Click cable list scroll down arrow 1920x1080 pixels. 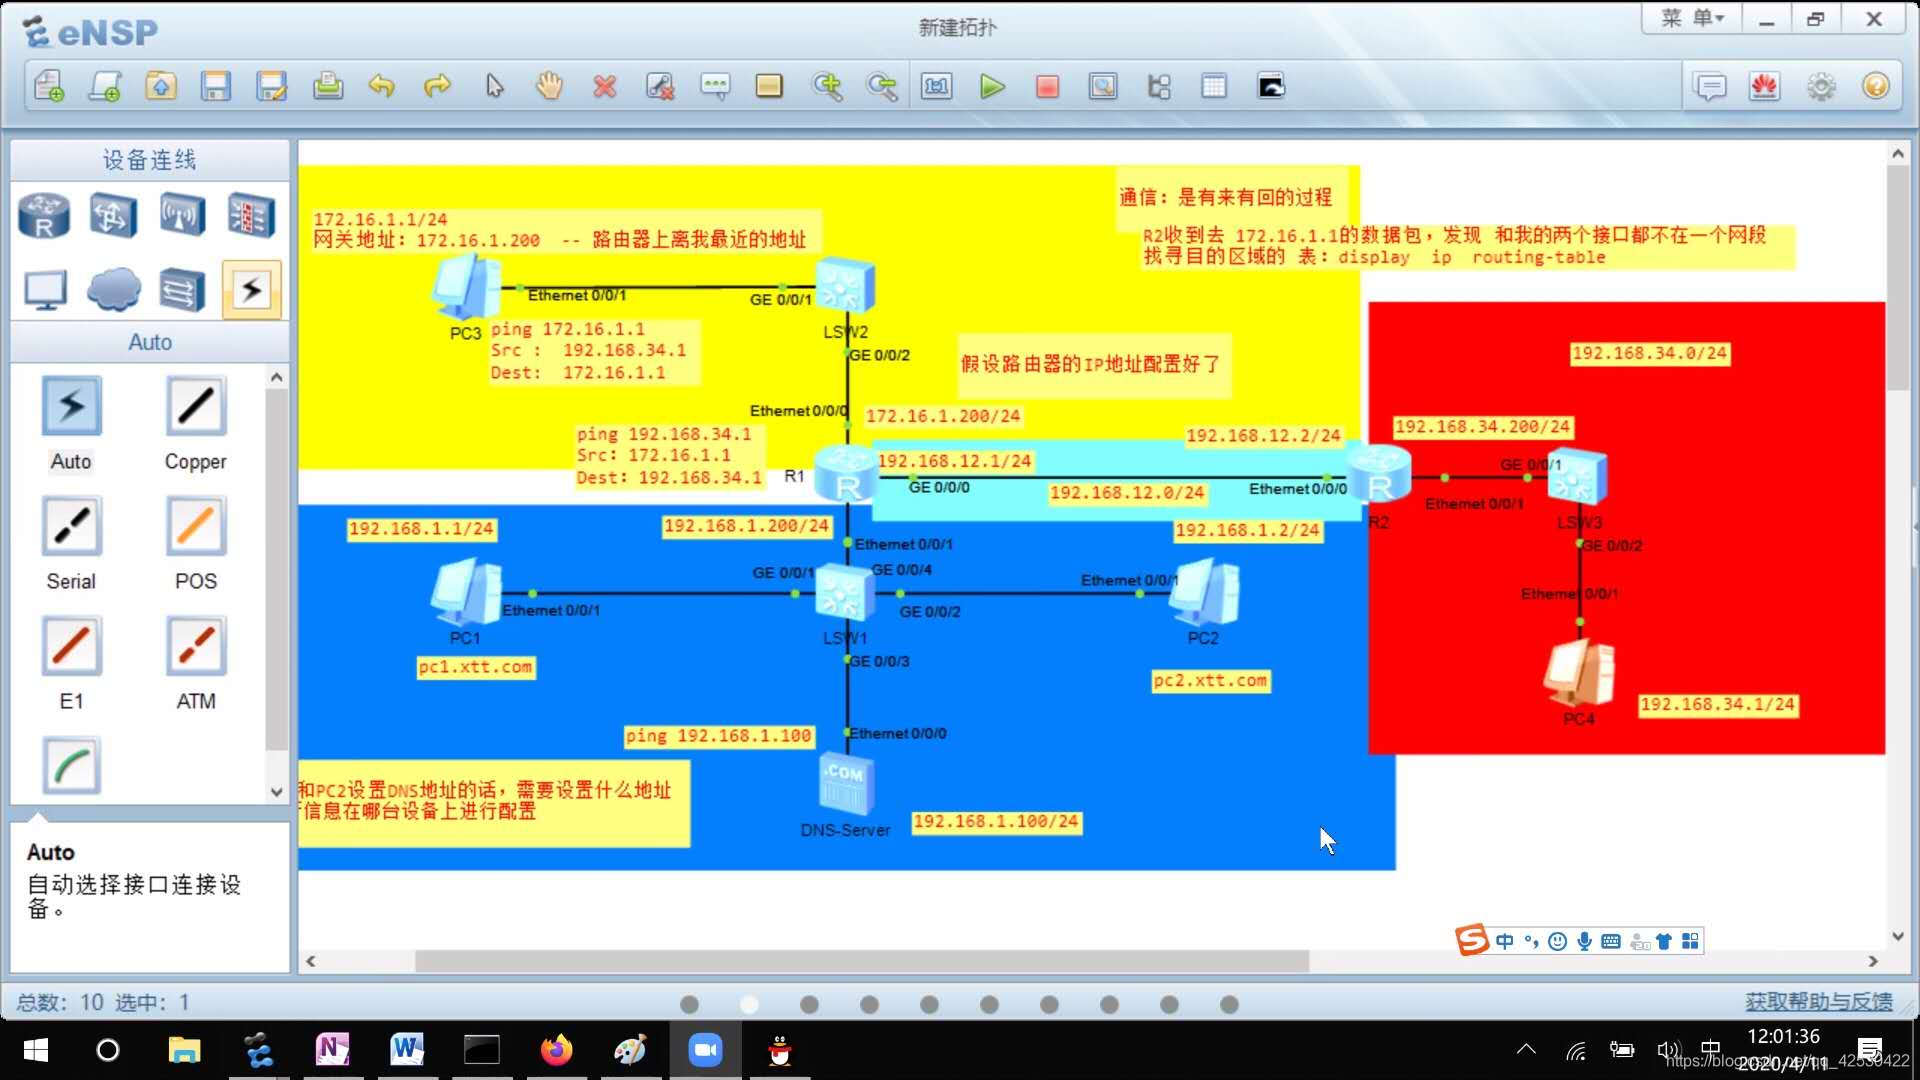pyautogui.click(x=277, y=791)
